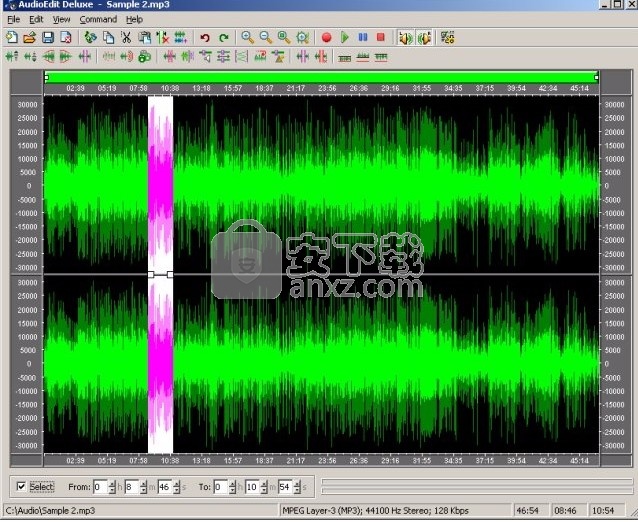Image resolution: width=638 pixels, height=522 pixels.
Task: Copy the selected audio
Action: [x=108, y=37]
